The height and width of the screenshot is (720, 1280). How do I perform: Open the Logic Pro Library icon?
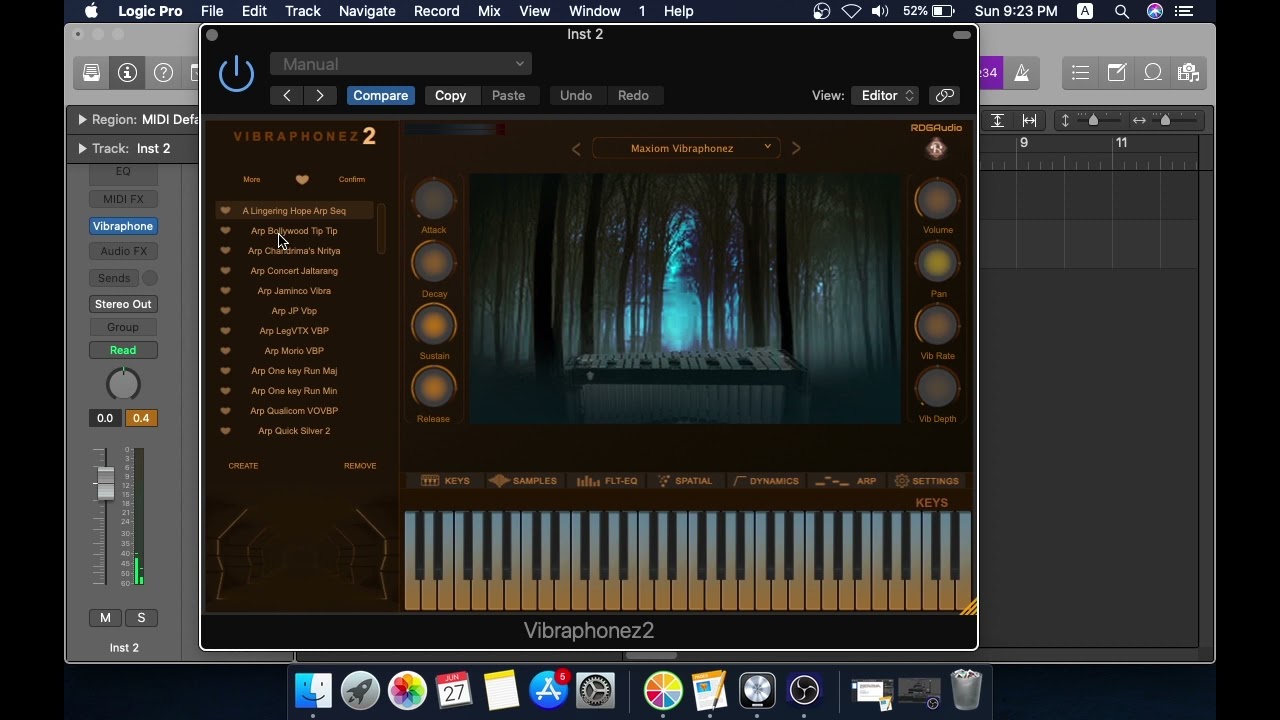[x=91, y=72]
